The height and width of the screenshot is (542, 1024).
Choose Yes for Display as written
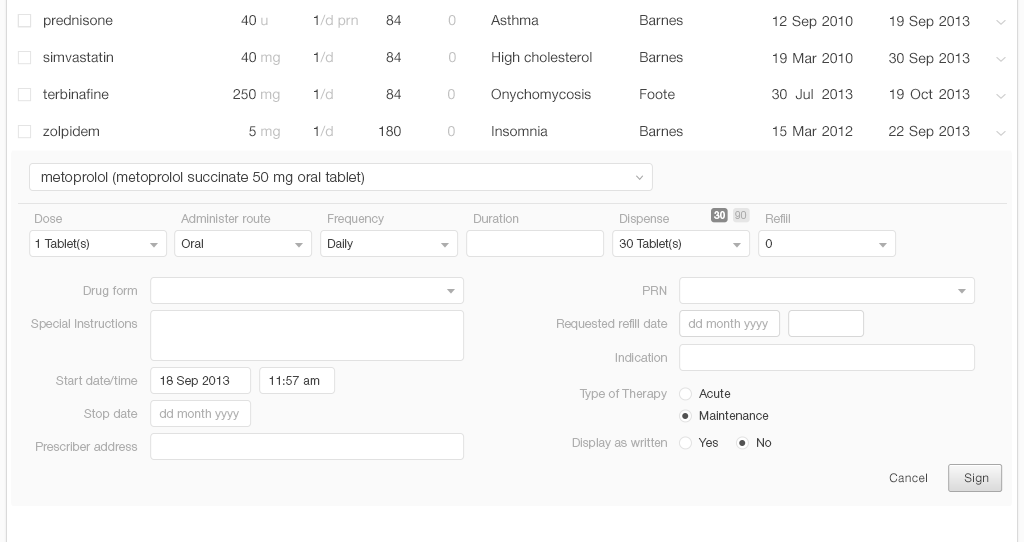tap(686, 443)
